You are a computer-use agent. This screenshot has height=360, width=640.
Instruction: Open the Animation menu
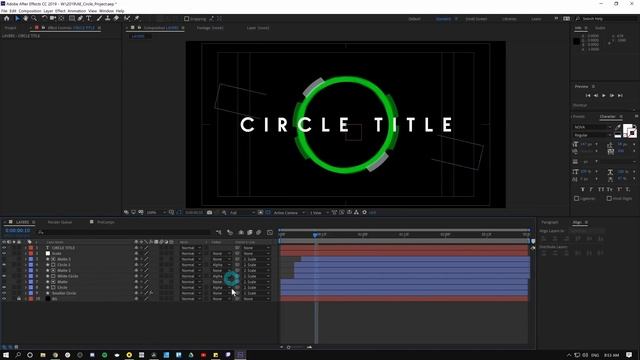76,11
